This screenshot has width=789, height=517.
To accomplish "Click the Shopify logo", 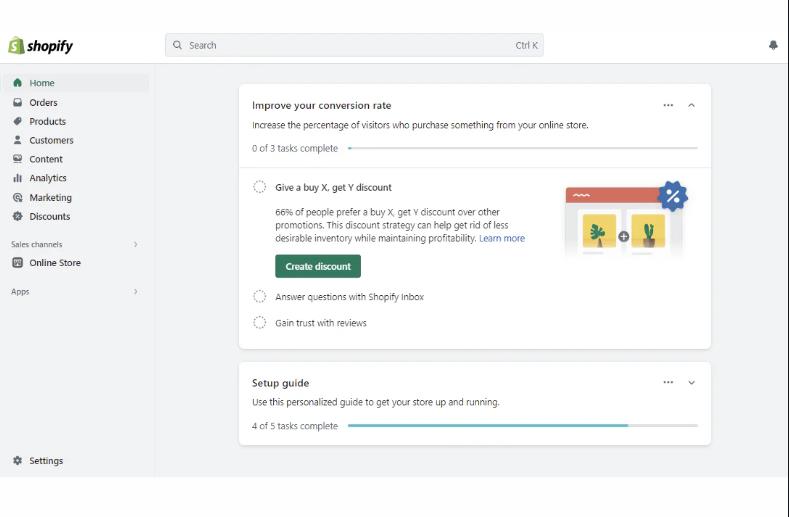I will pos(41,46).
